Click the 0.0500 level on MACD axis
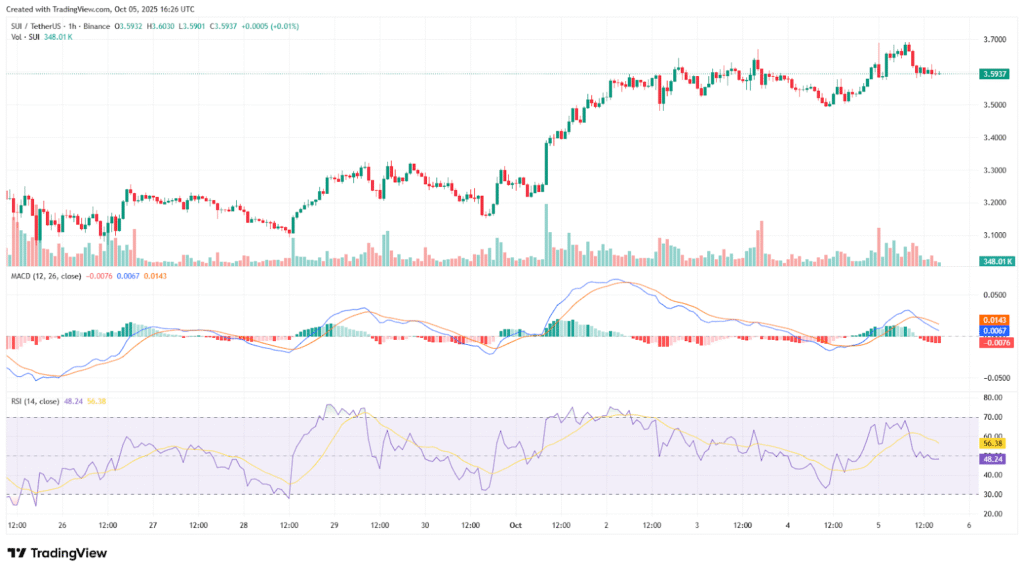The width and height of the screenshot is (1024, 572). [x=995, y=296]
